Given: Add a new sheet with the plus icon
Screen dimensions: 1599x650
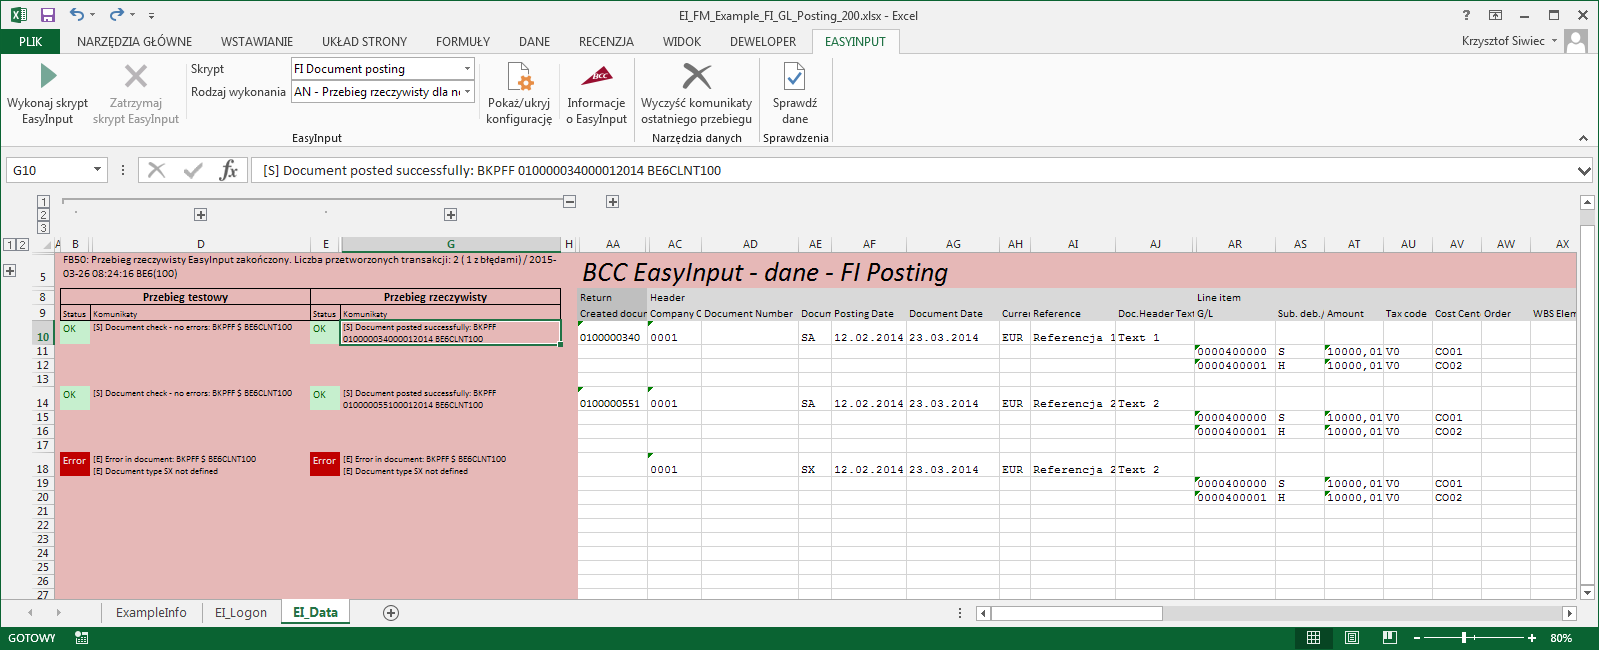Looking at the screenshot, I should tap(391, 612).
